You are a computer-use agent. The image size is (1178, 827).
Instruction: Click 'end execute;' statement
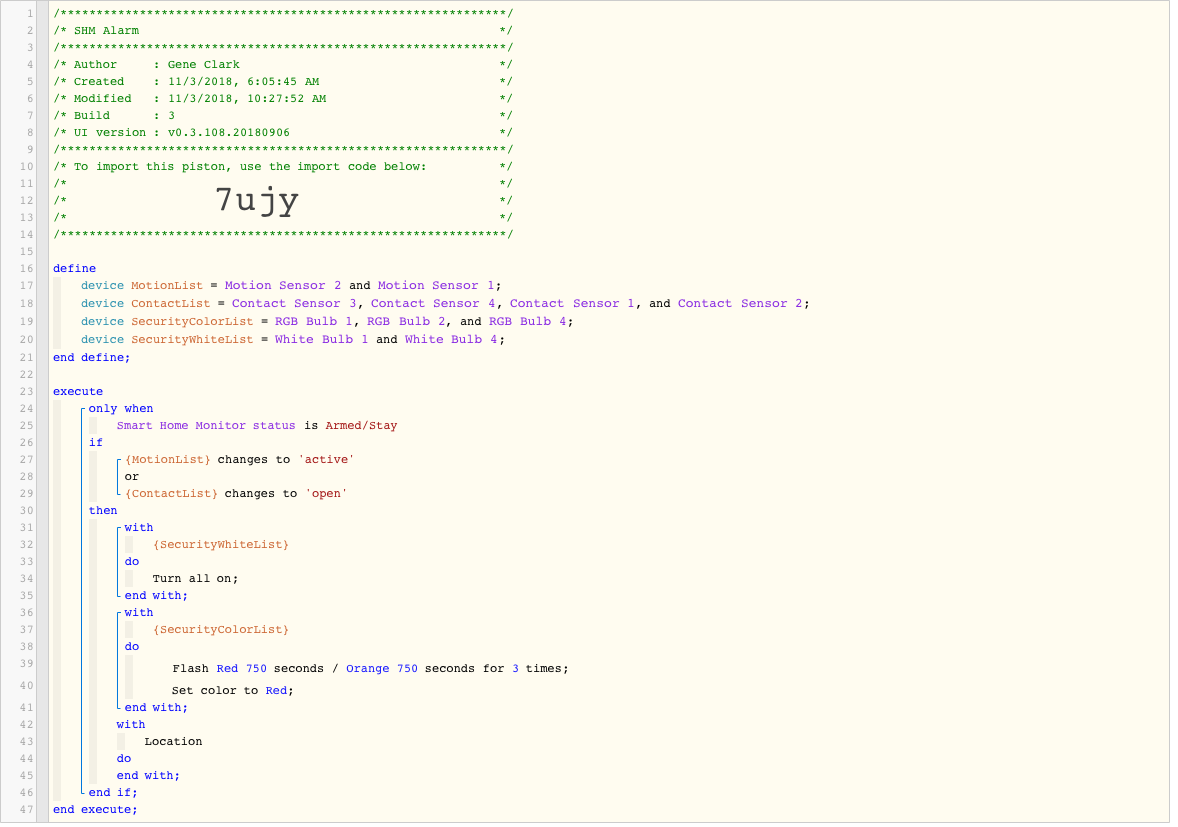95,810
